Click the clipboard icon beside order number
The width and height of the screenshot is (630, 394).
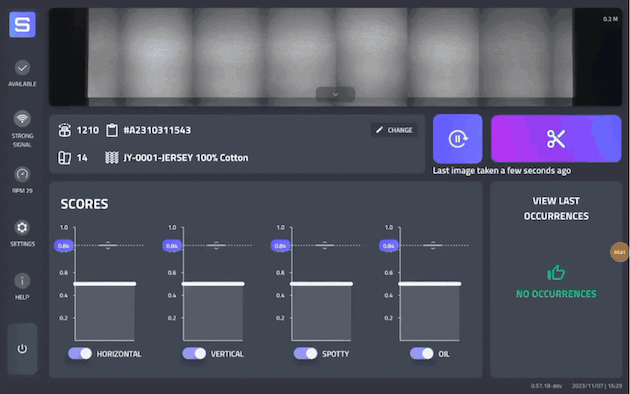112,130
